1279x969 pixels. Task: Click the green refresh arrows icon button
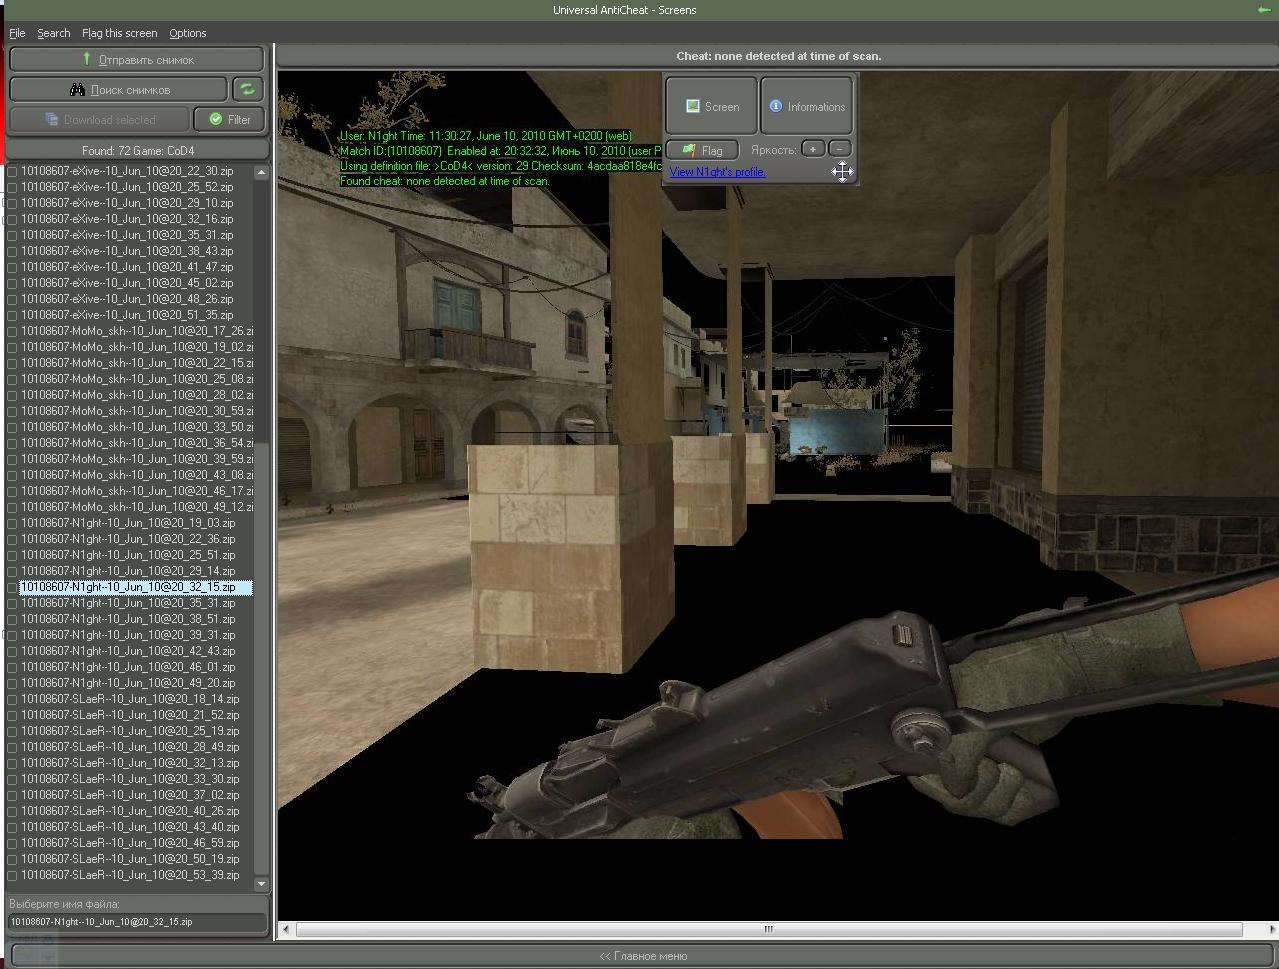[x=247, y=89]
